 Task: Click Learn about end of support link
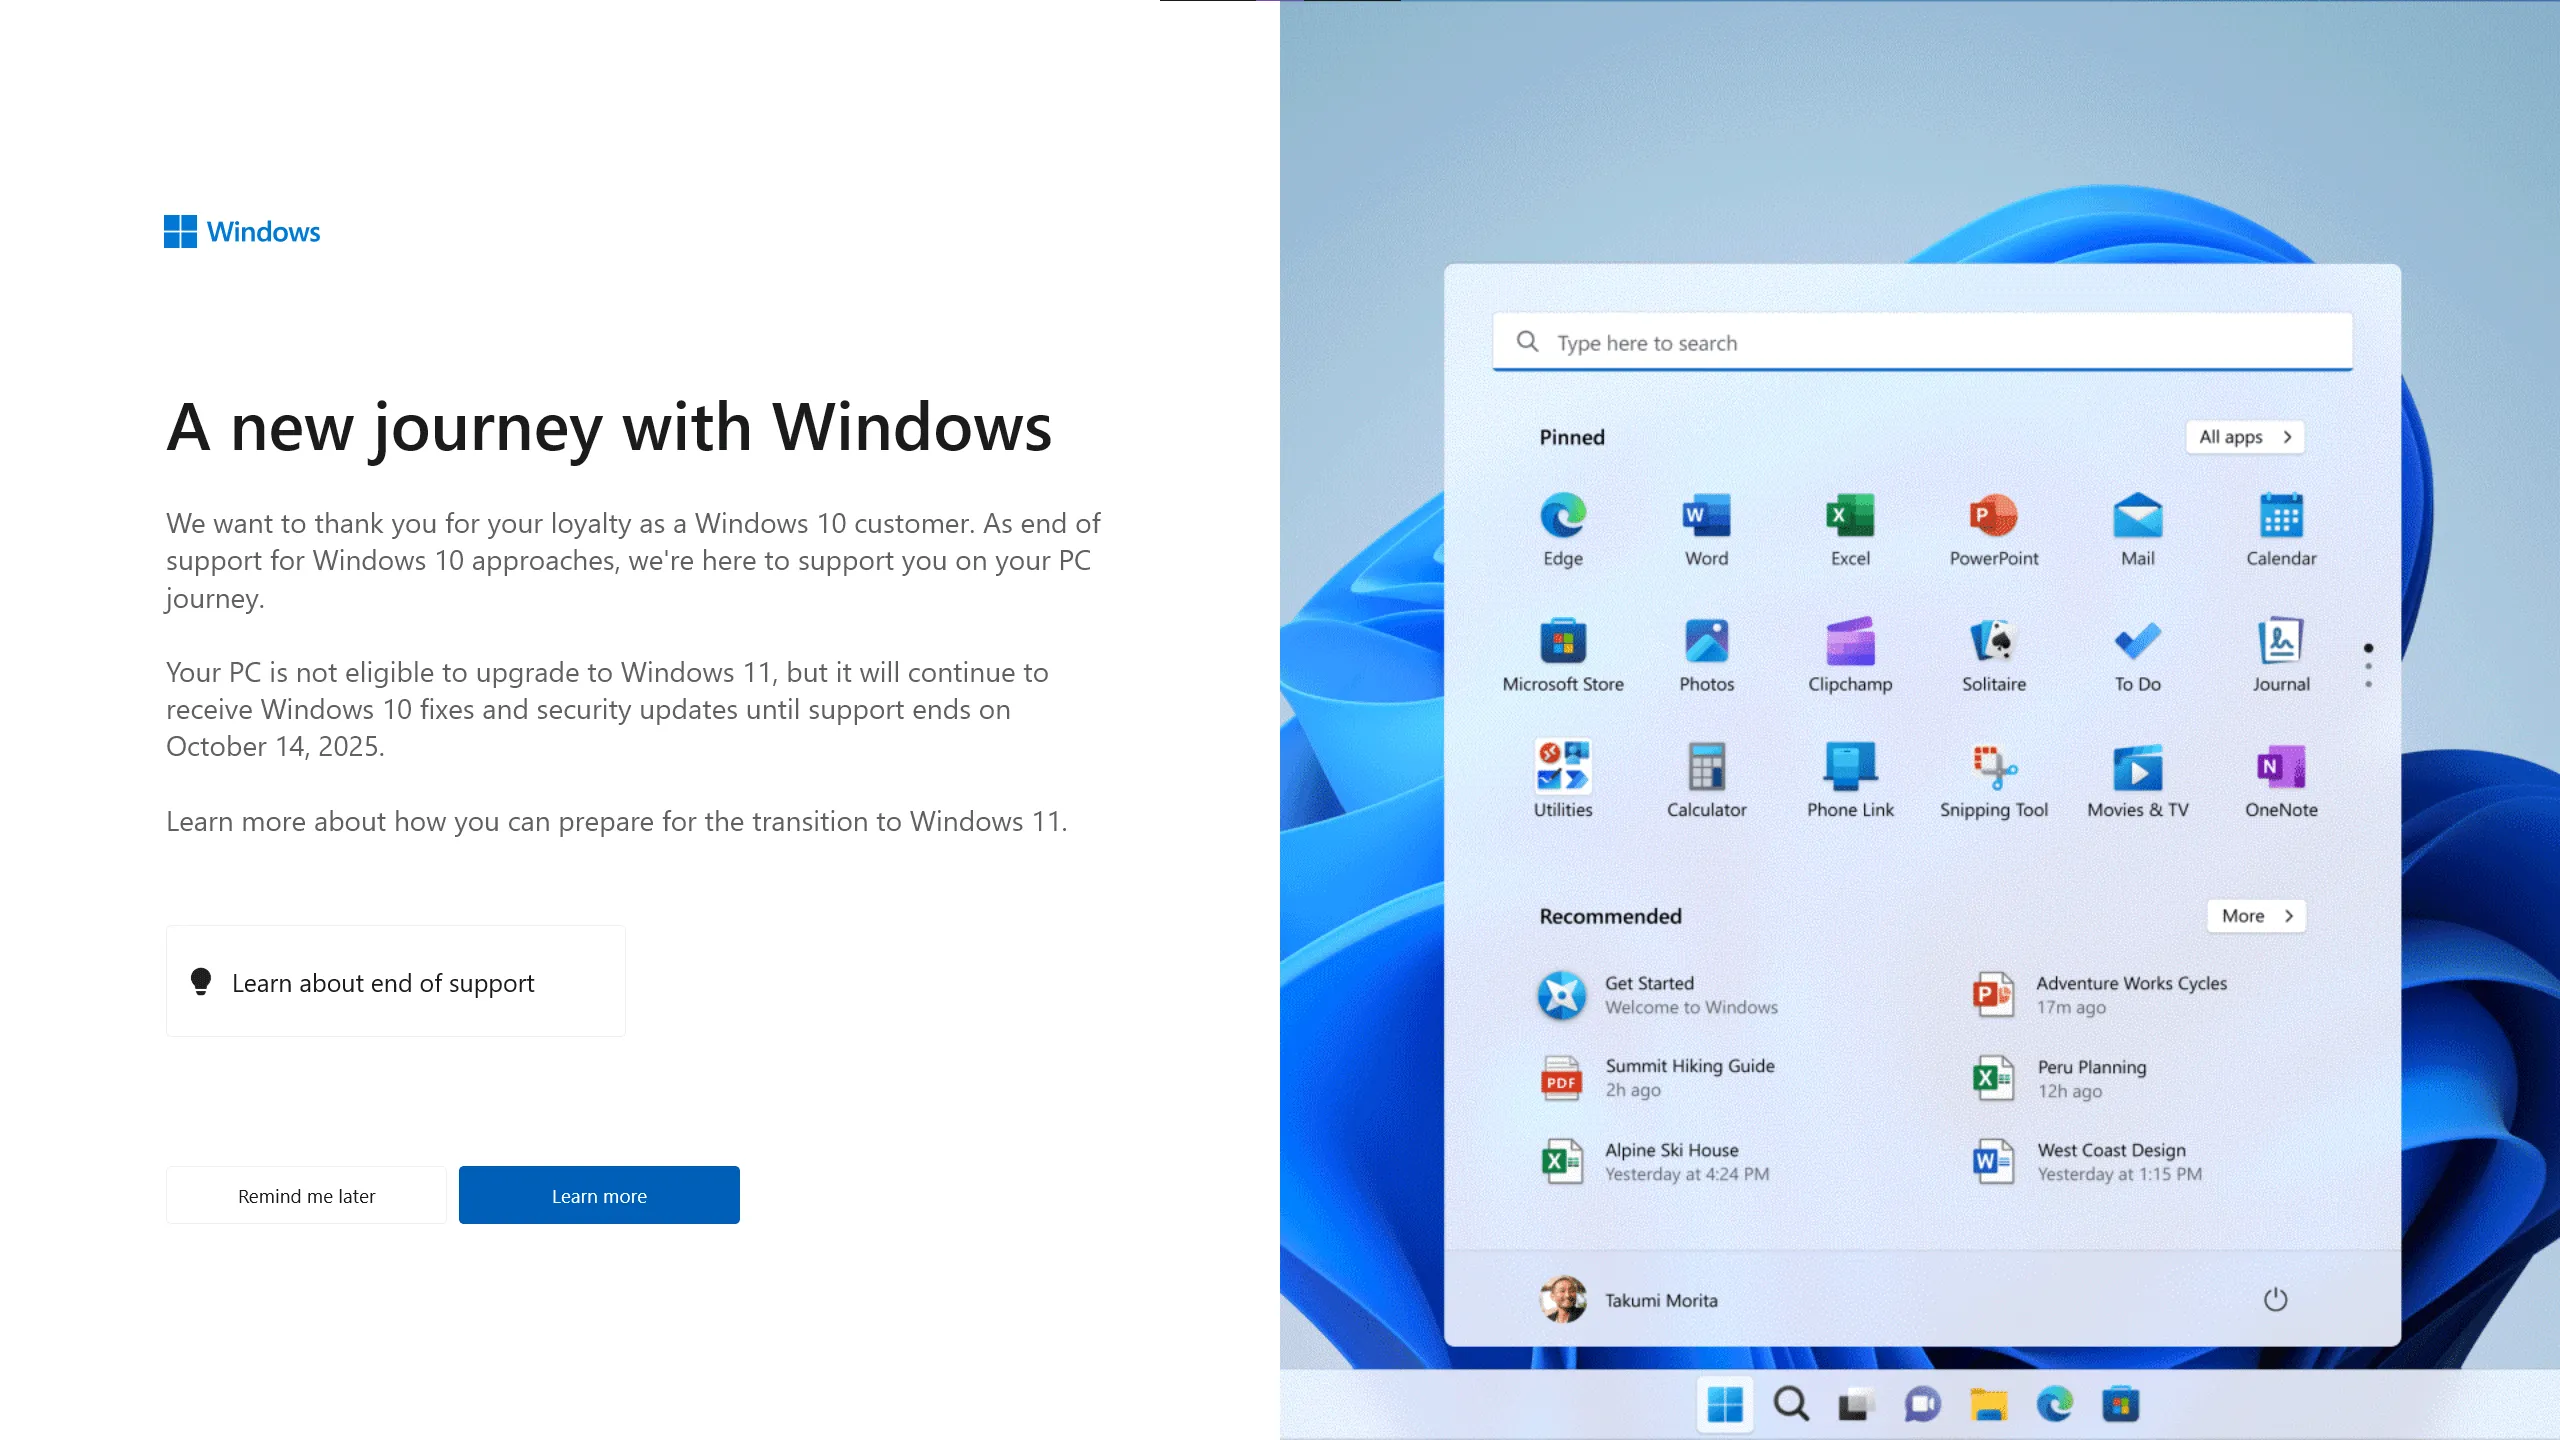pos(396,981)
